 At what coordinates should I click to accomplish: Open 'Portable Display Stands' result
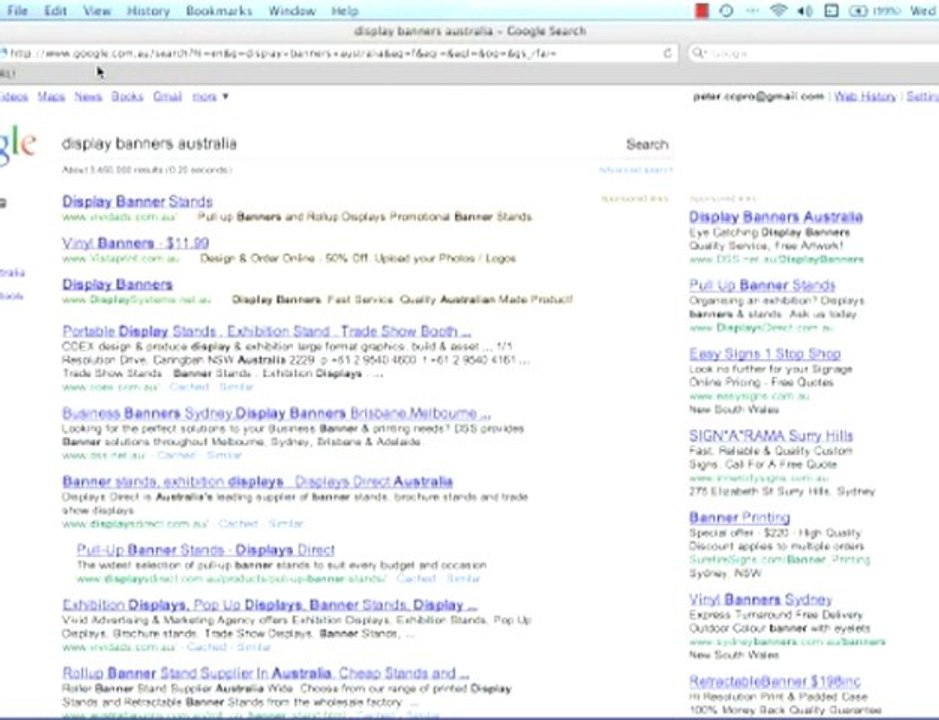pos(266,331)
